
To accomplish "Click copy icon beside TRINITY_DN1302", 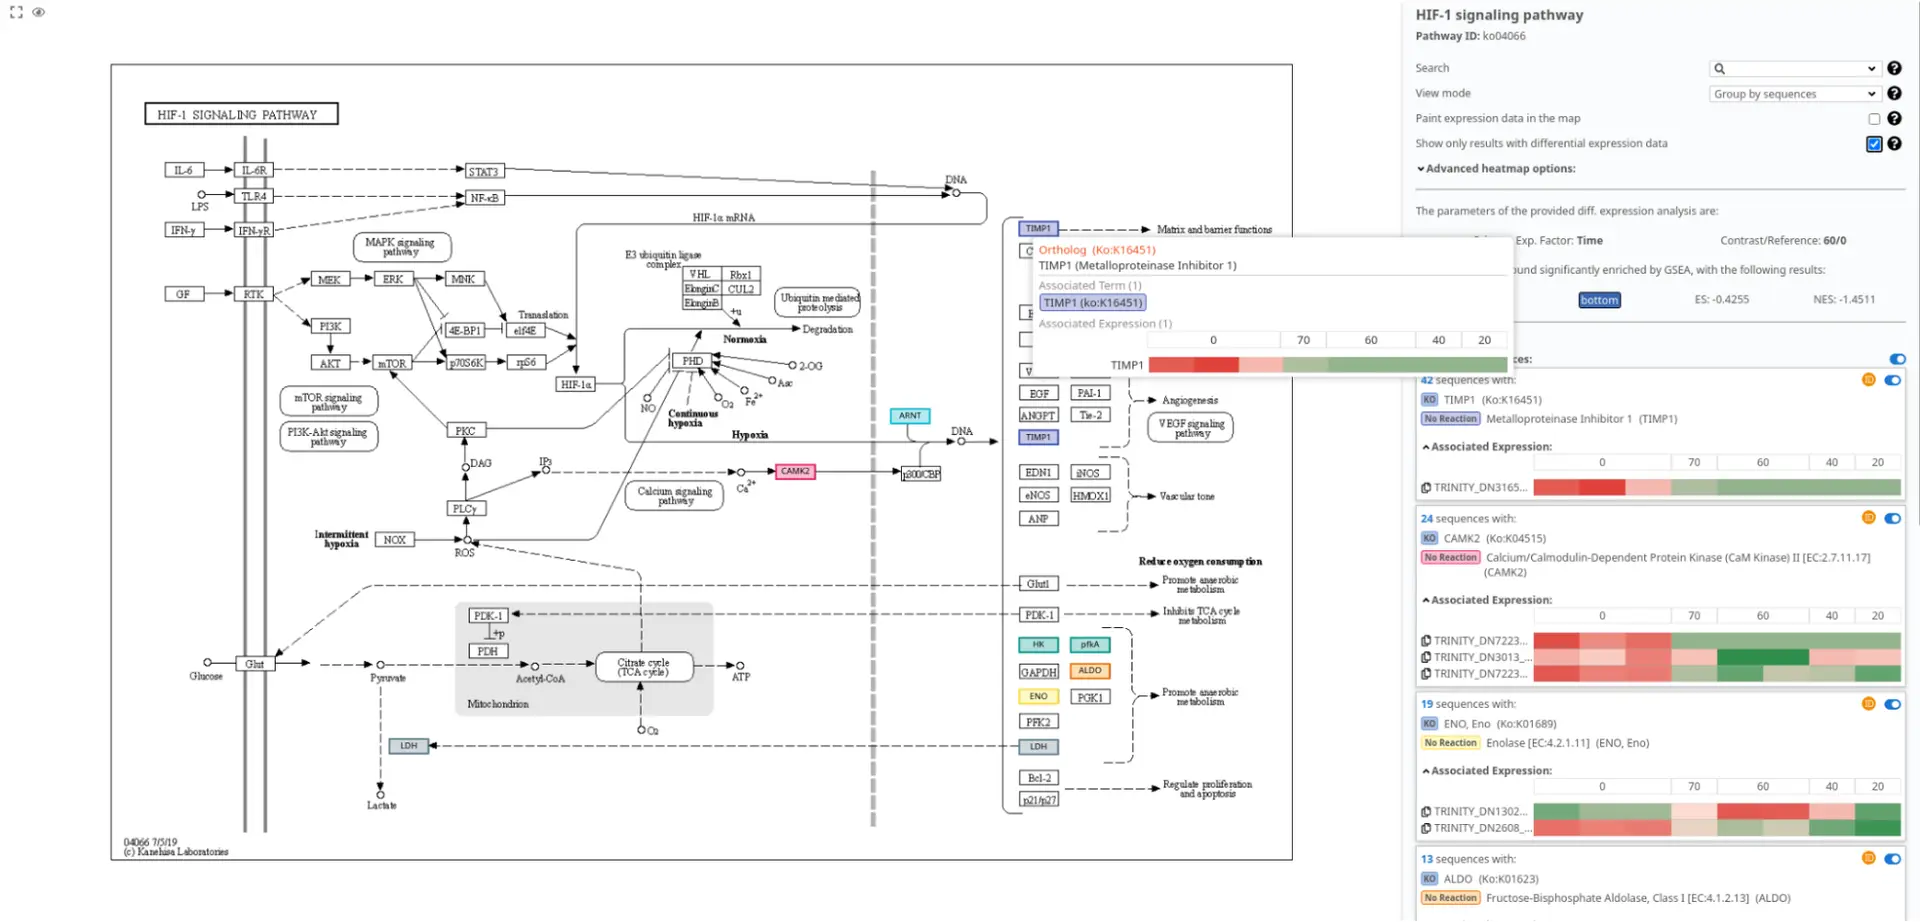I will pyautogui.click(x=1426, y=812).
